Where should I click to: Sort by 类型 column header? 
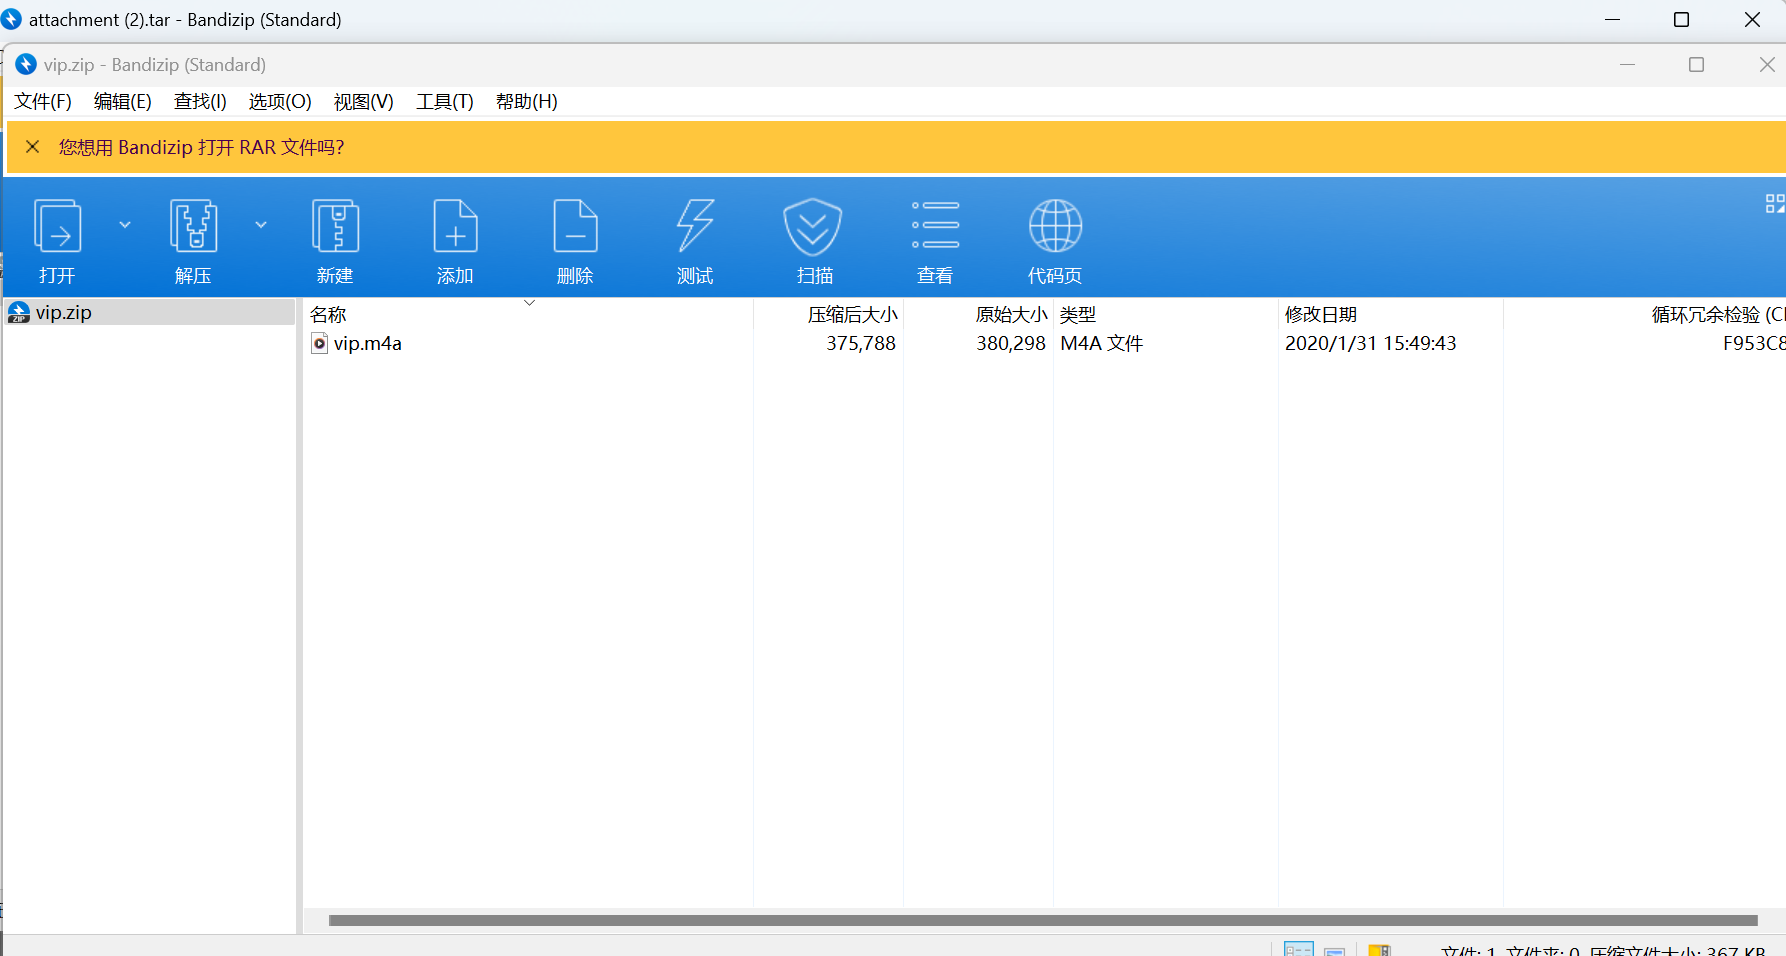[1078, 315]
